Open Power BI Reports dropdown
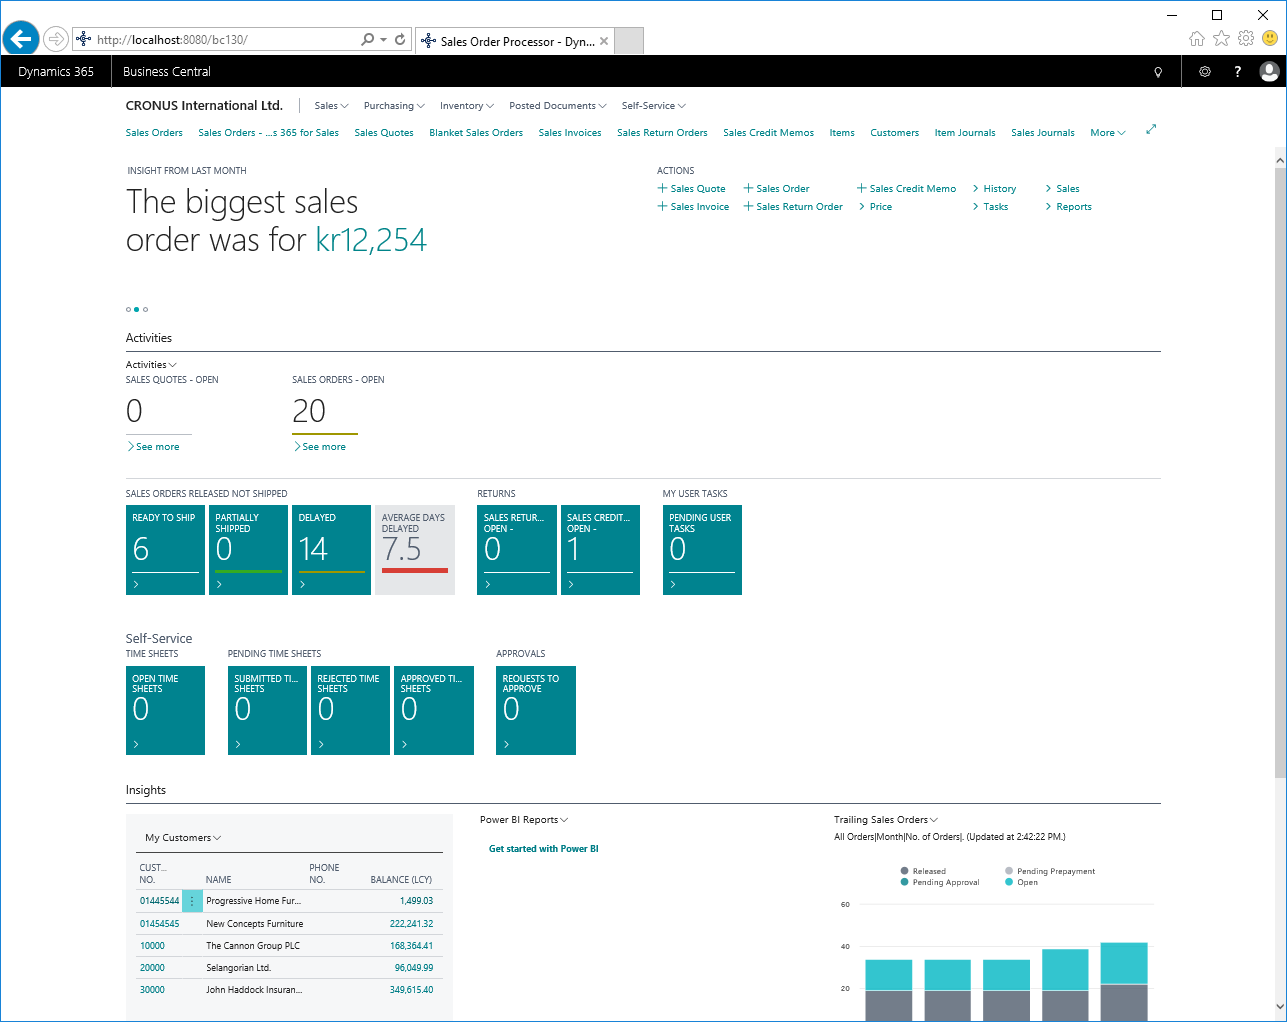1287x1022 pixels. [x=524, y=820]
